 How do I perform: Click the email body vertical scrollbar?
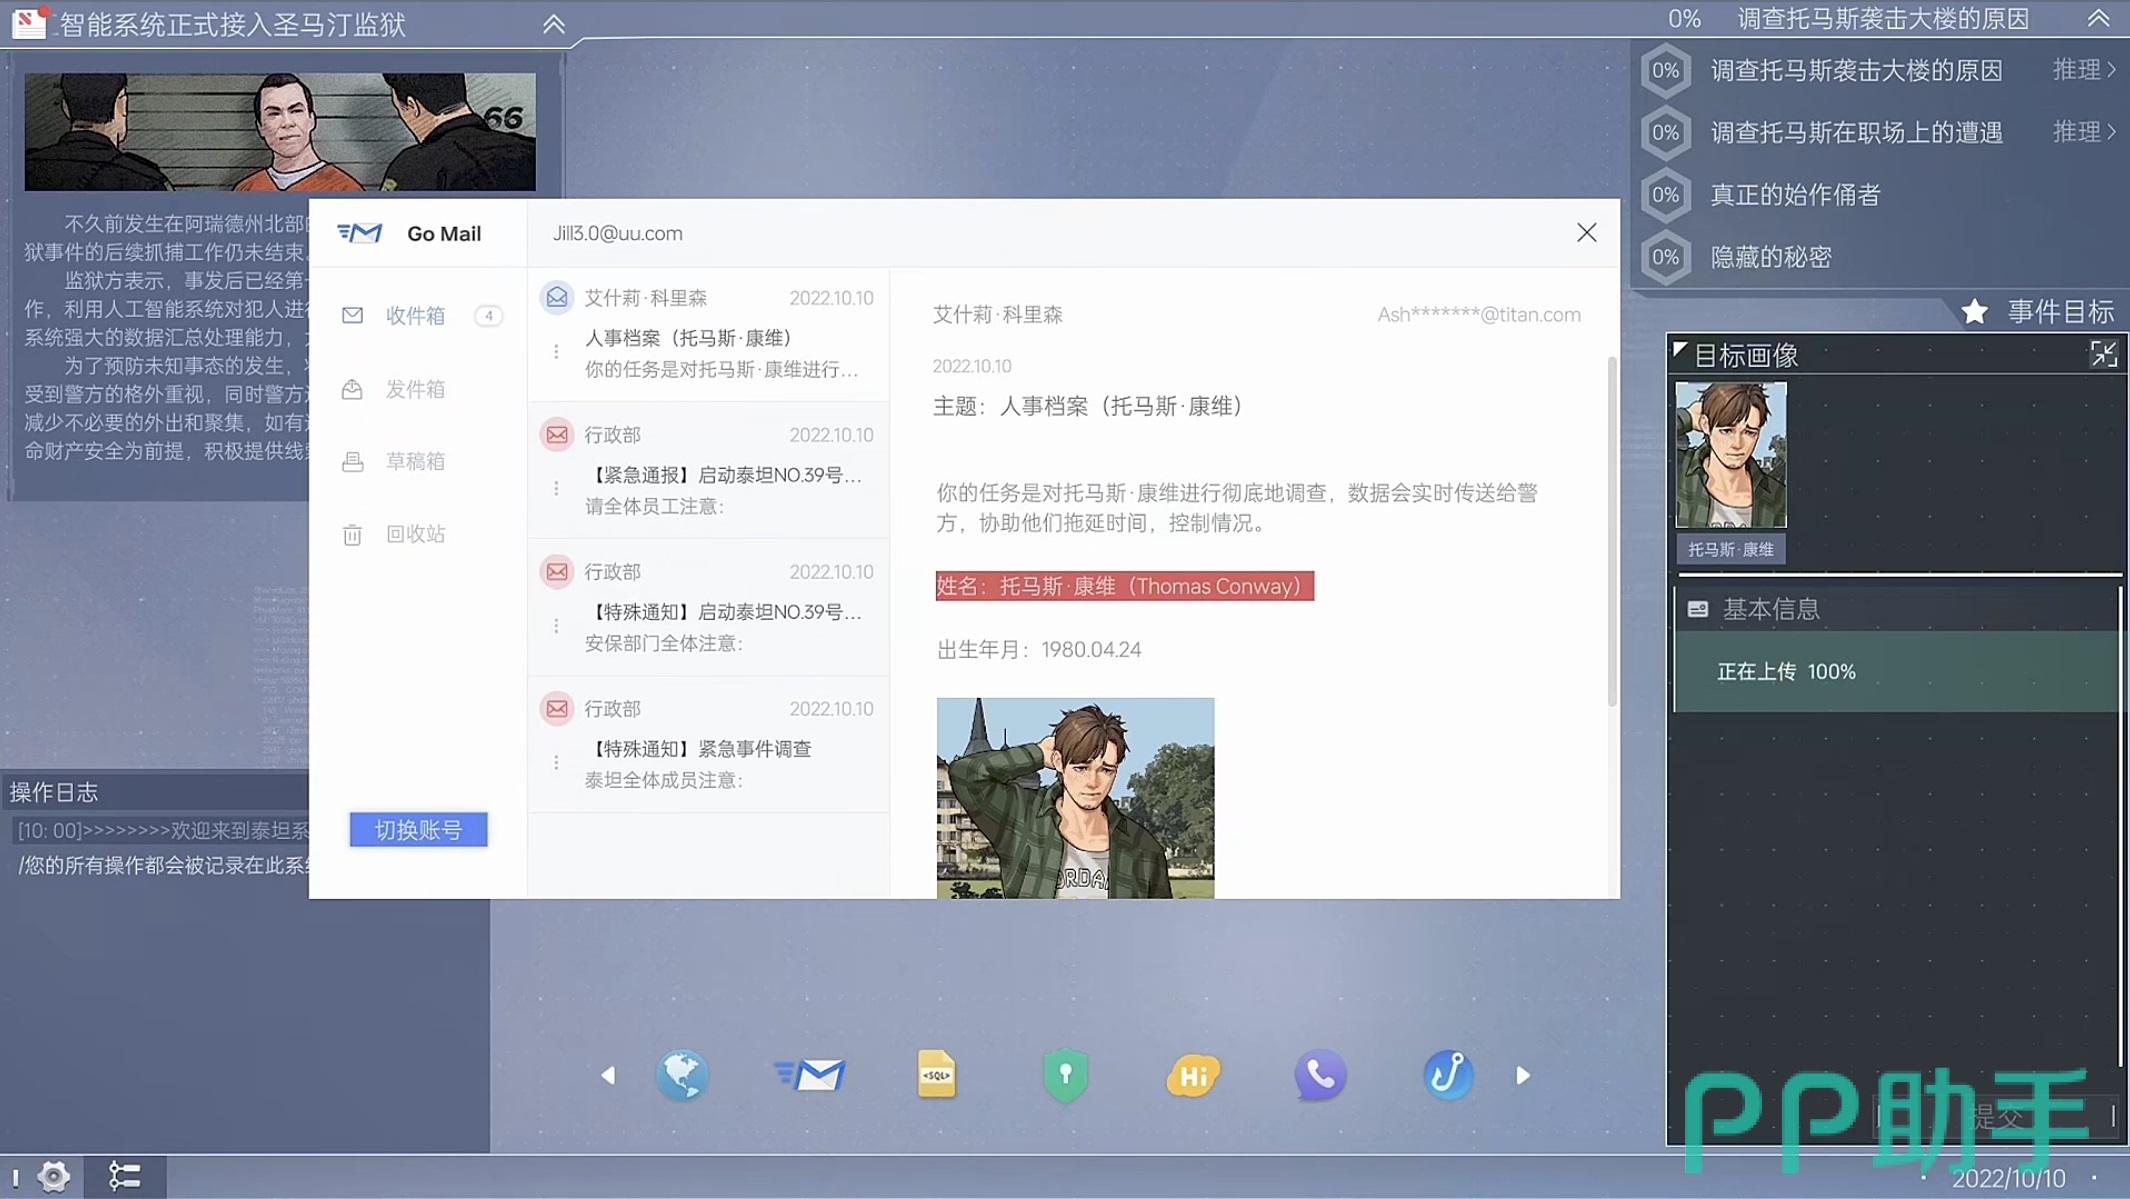tap(1612, 532)
